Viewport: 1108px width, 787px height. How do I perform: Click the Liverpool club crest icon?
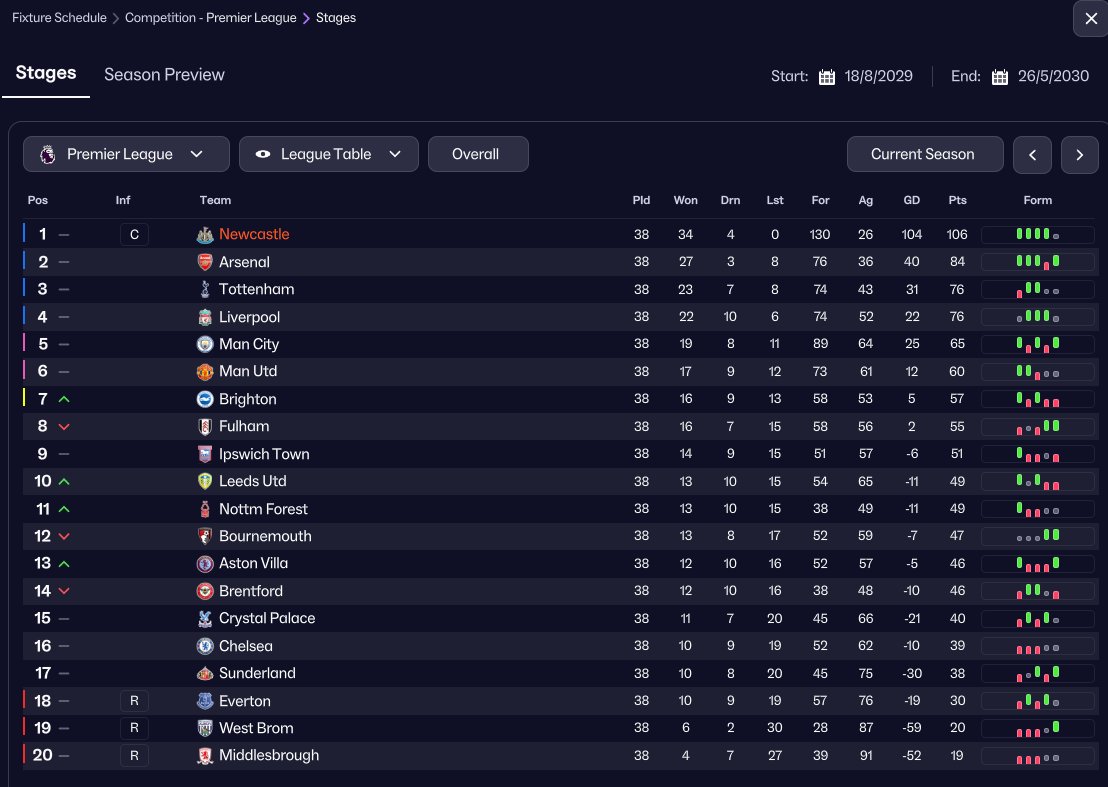tap(205, 317)
